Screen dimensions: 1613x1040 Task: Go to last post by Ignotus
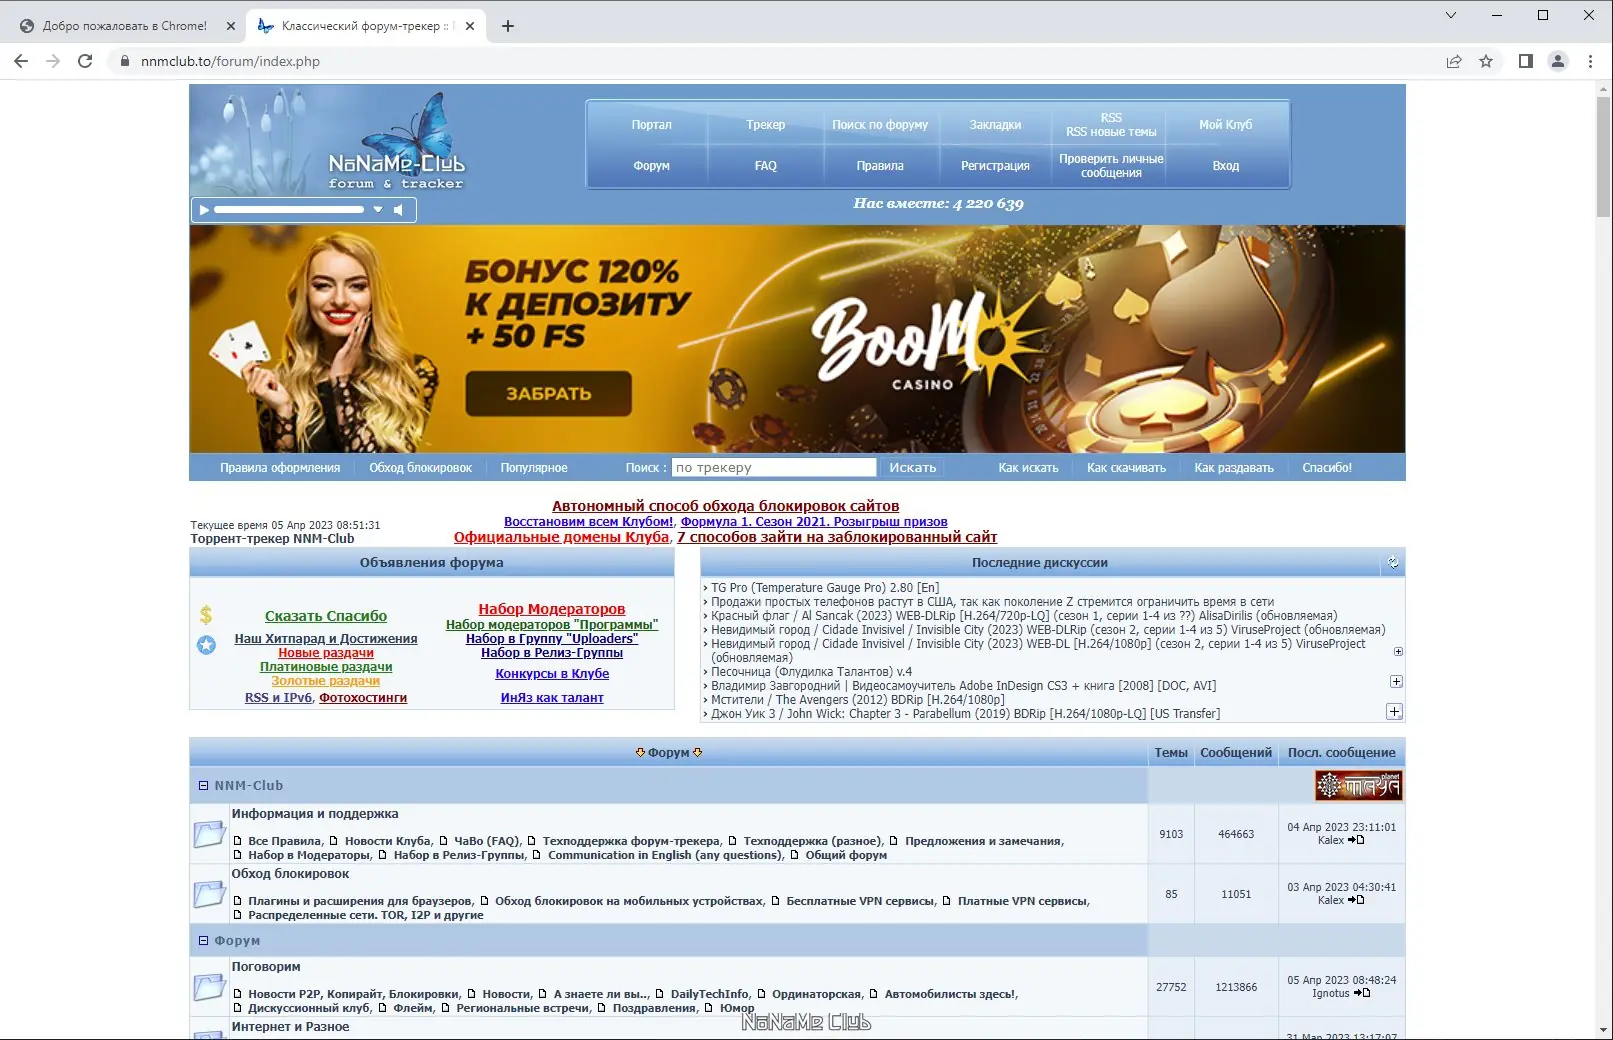coord(1362,993)
